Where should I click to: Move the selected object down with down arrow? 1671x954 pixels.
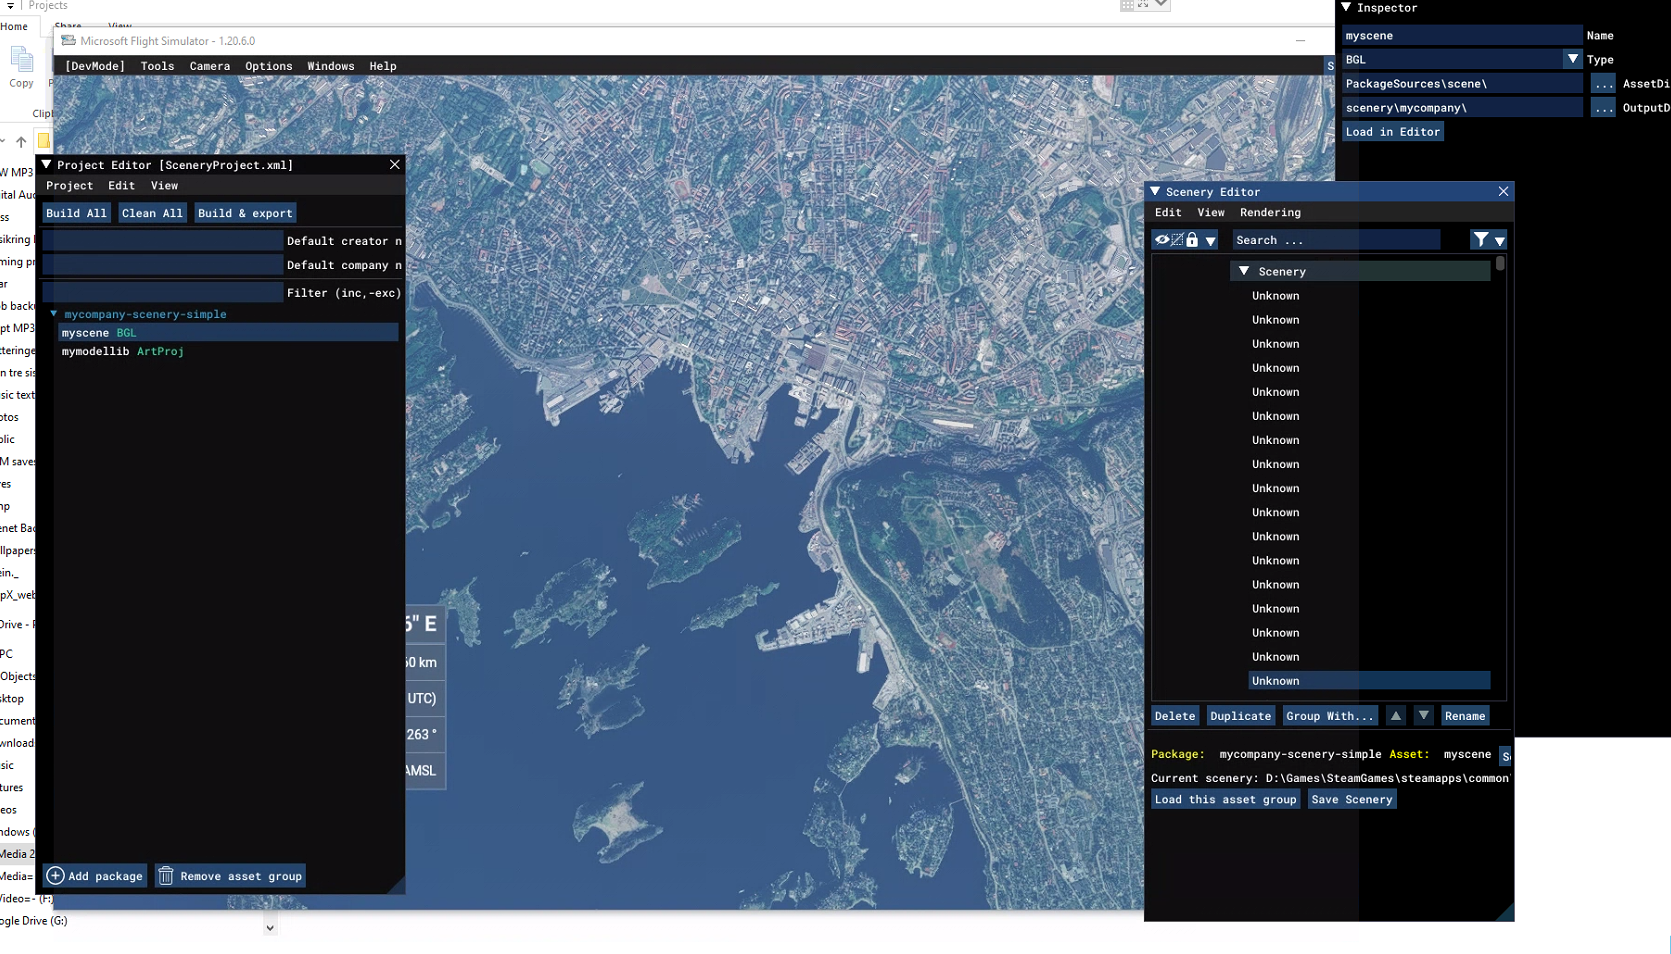1423,716
